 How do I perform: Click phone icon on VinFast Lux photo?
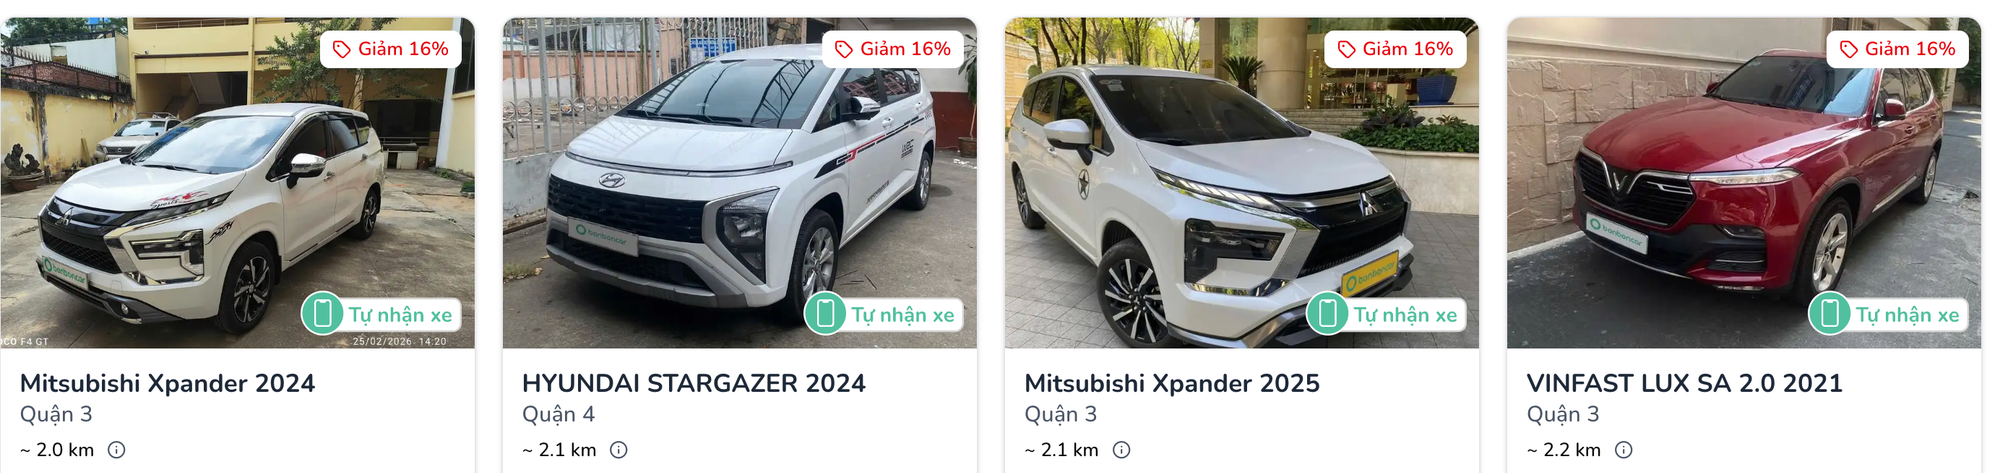1829,314
